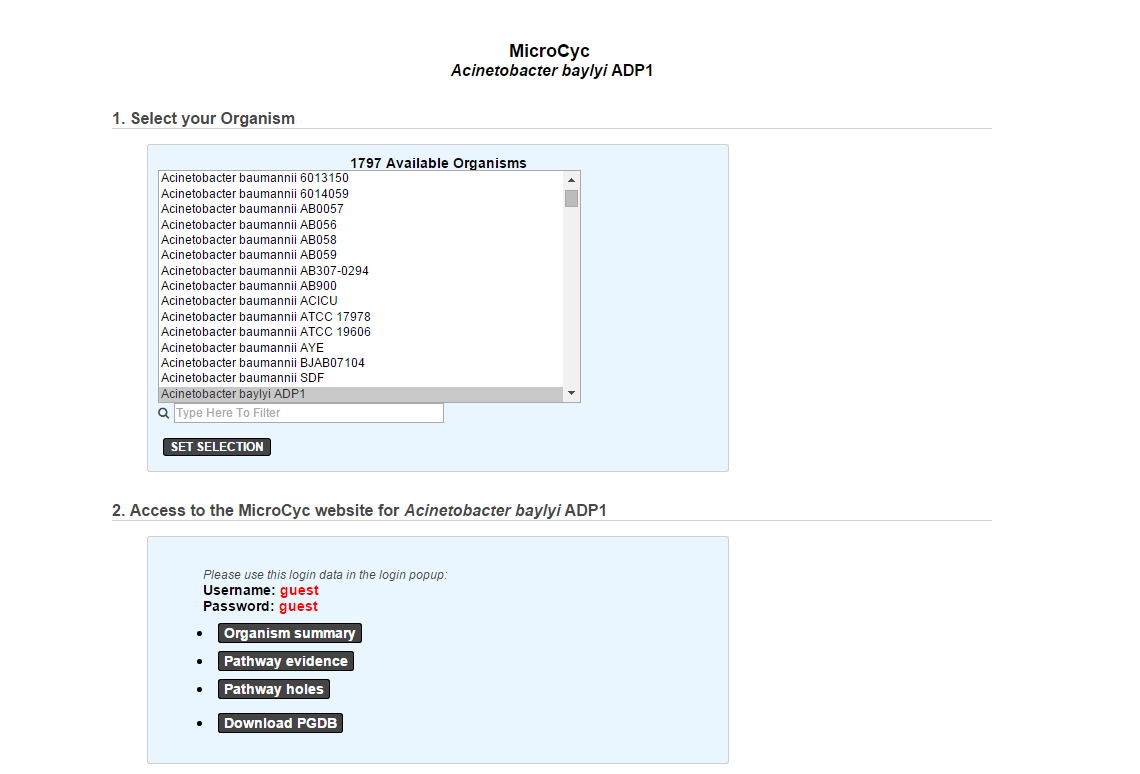Select Acinetobacter baumannii ATCC 17978
This screenshot has width=1140, height=774.
click(x=361, y=317)
